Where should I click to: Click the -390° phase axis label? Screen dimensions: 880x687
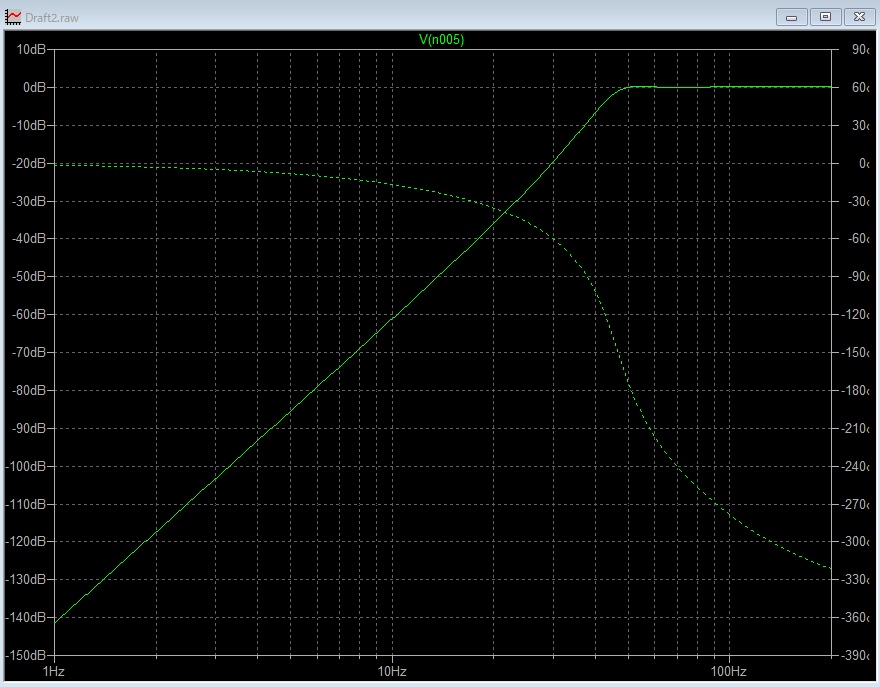[x=856, y=655]
